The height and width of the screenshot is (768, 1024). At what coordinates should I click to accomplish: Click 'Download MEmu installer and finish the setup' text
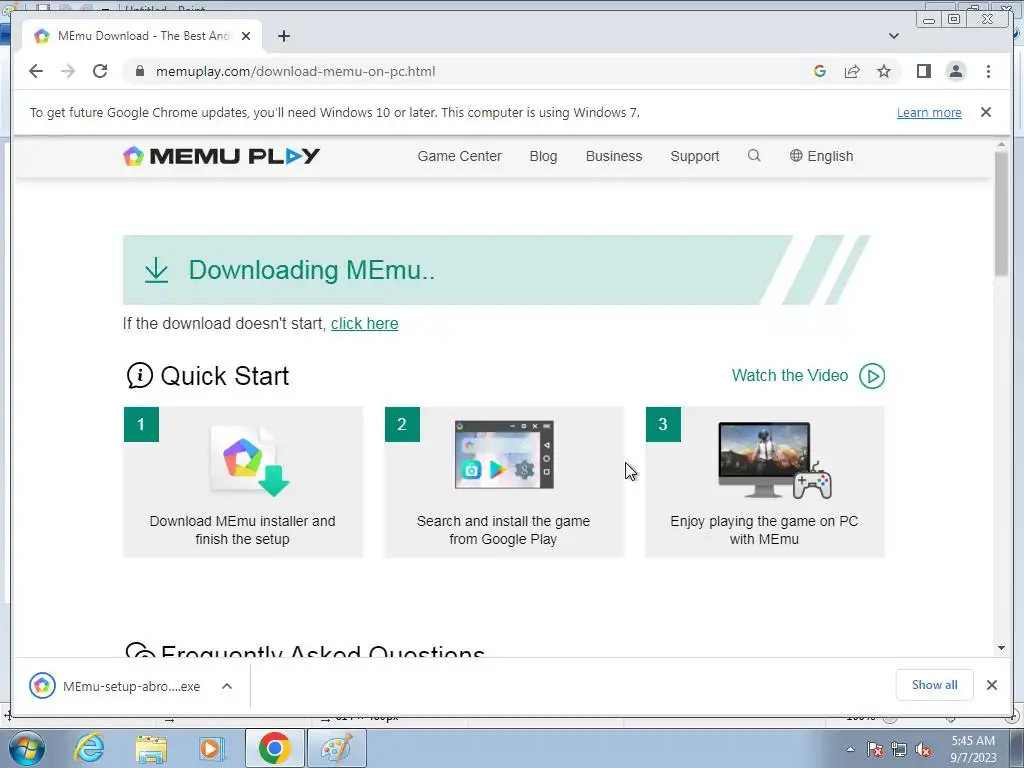242,530
